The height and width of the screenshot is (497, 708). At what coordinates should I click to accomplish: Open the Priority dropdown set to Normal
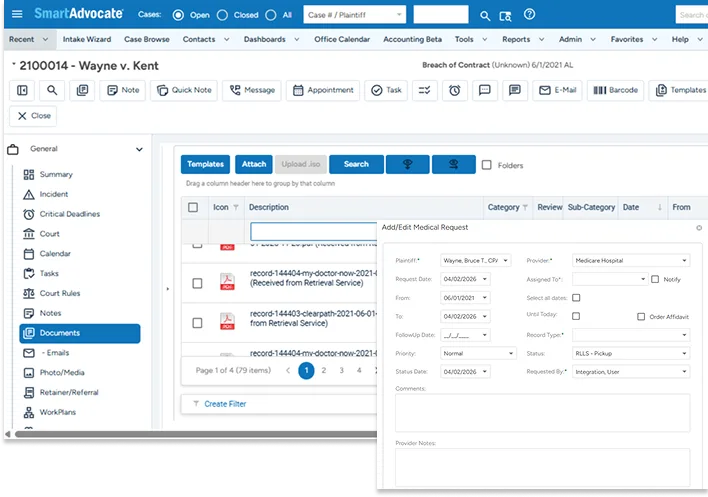478,353
